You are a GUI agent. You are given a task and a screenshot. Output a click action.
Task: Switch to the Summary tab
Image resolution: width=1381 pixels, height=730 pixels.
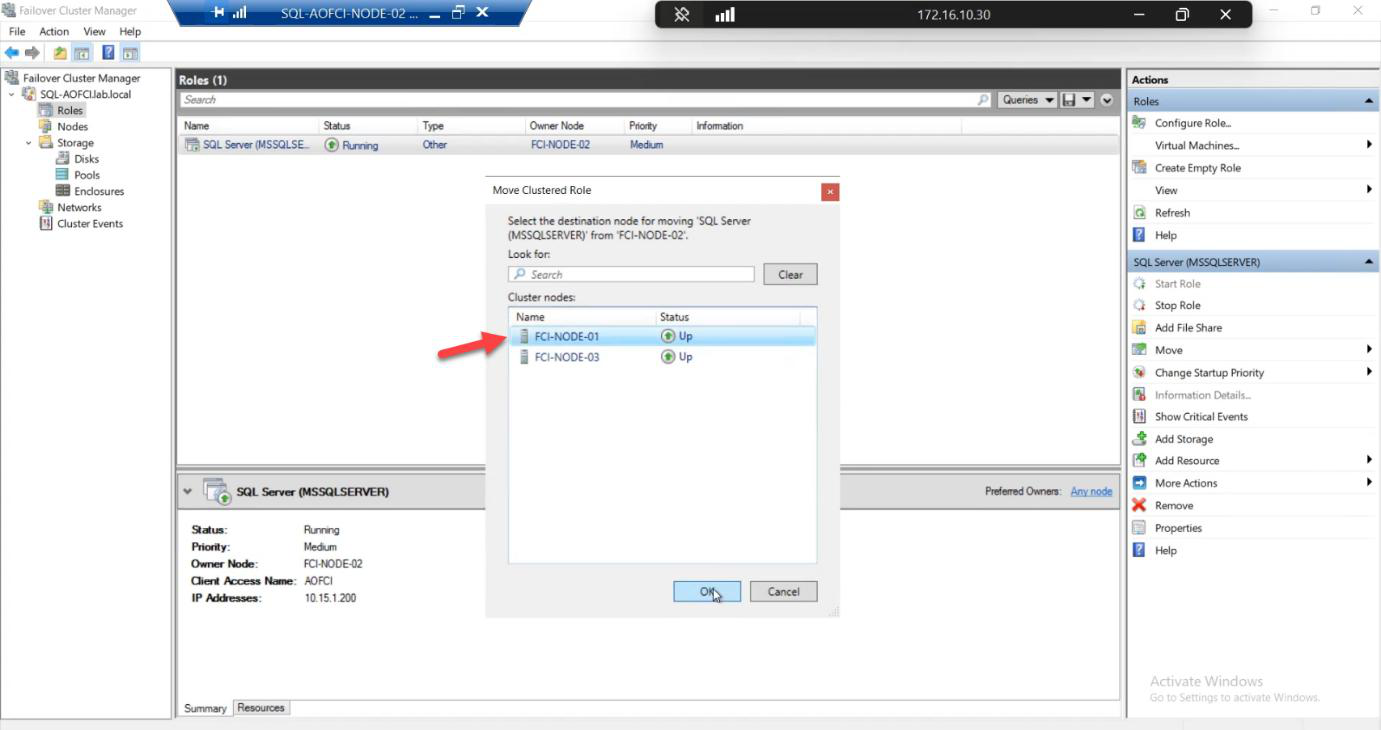point(205,708)
